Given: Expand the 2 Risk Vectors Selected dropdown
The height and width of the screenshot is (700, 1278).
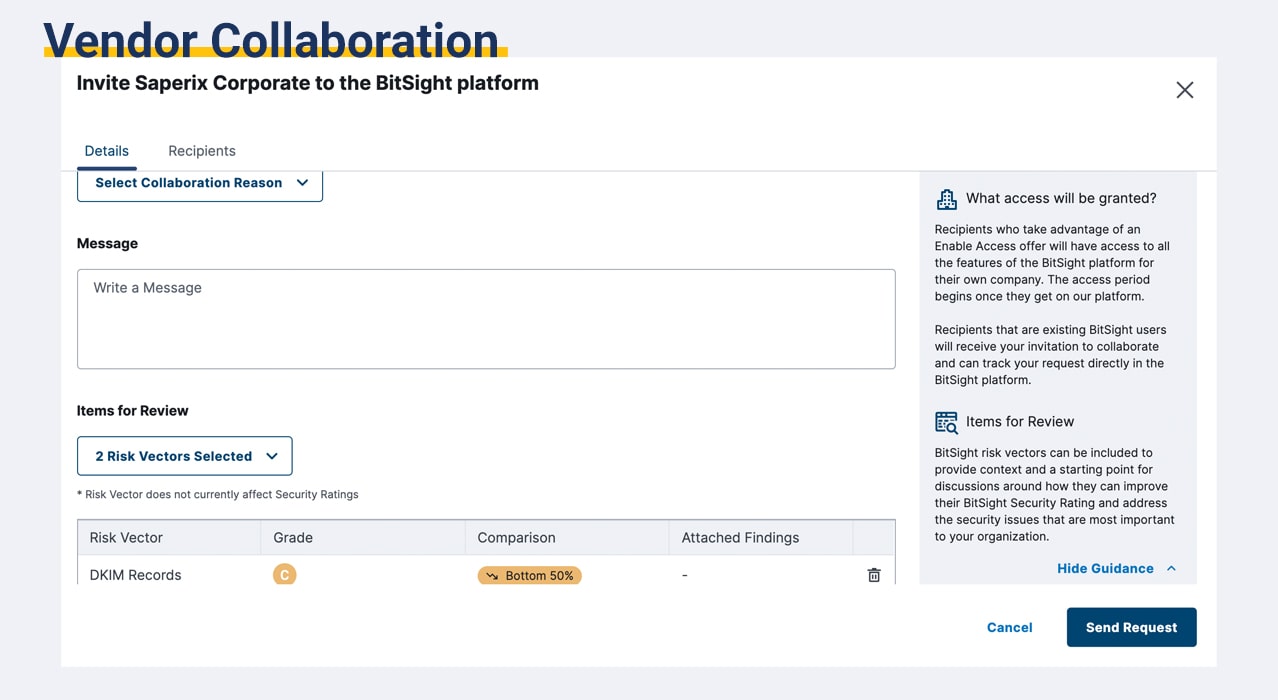Looking at the screenshot, I should [185, 456].
